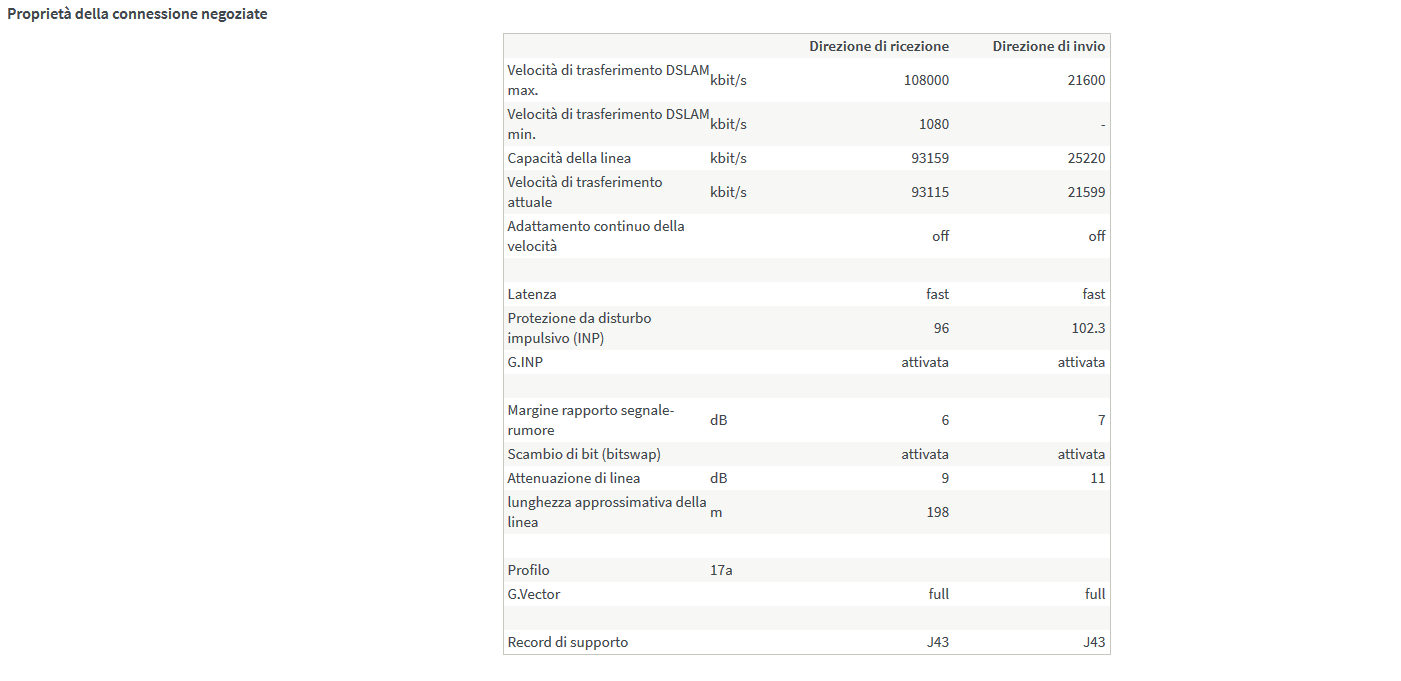
Task: Click 'Scambio di bit (bitswap)' label
Action: tap(584, 454)
